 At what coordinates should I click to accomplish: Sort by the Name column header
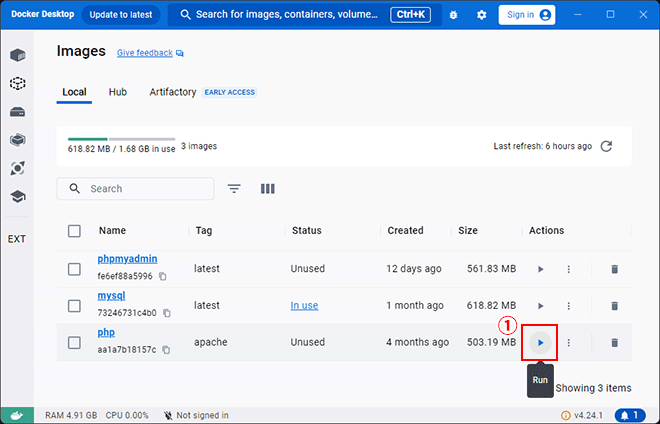pos(112,231)
